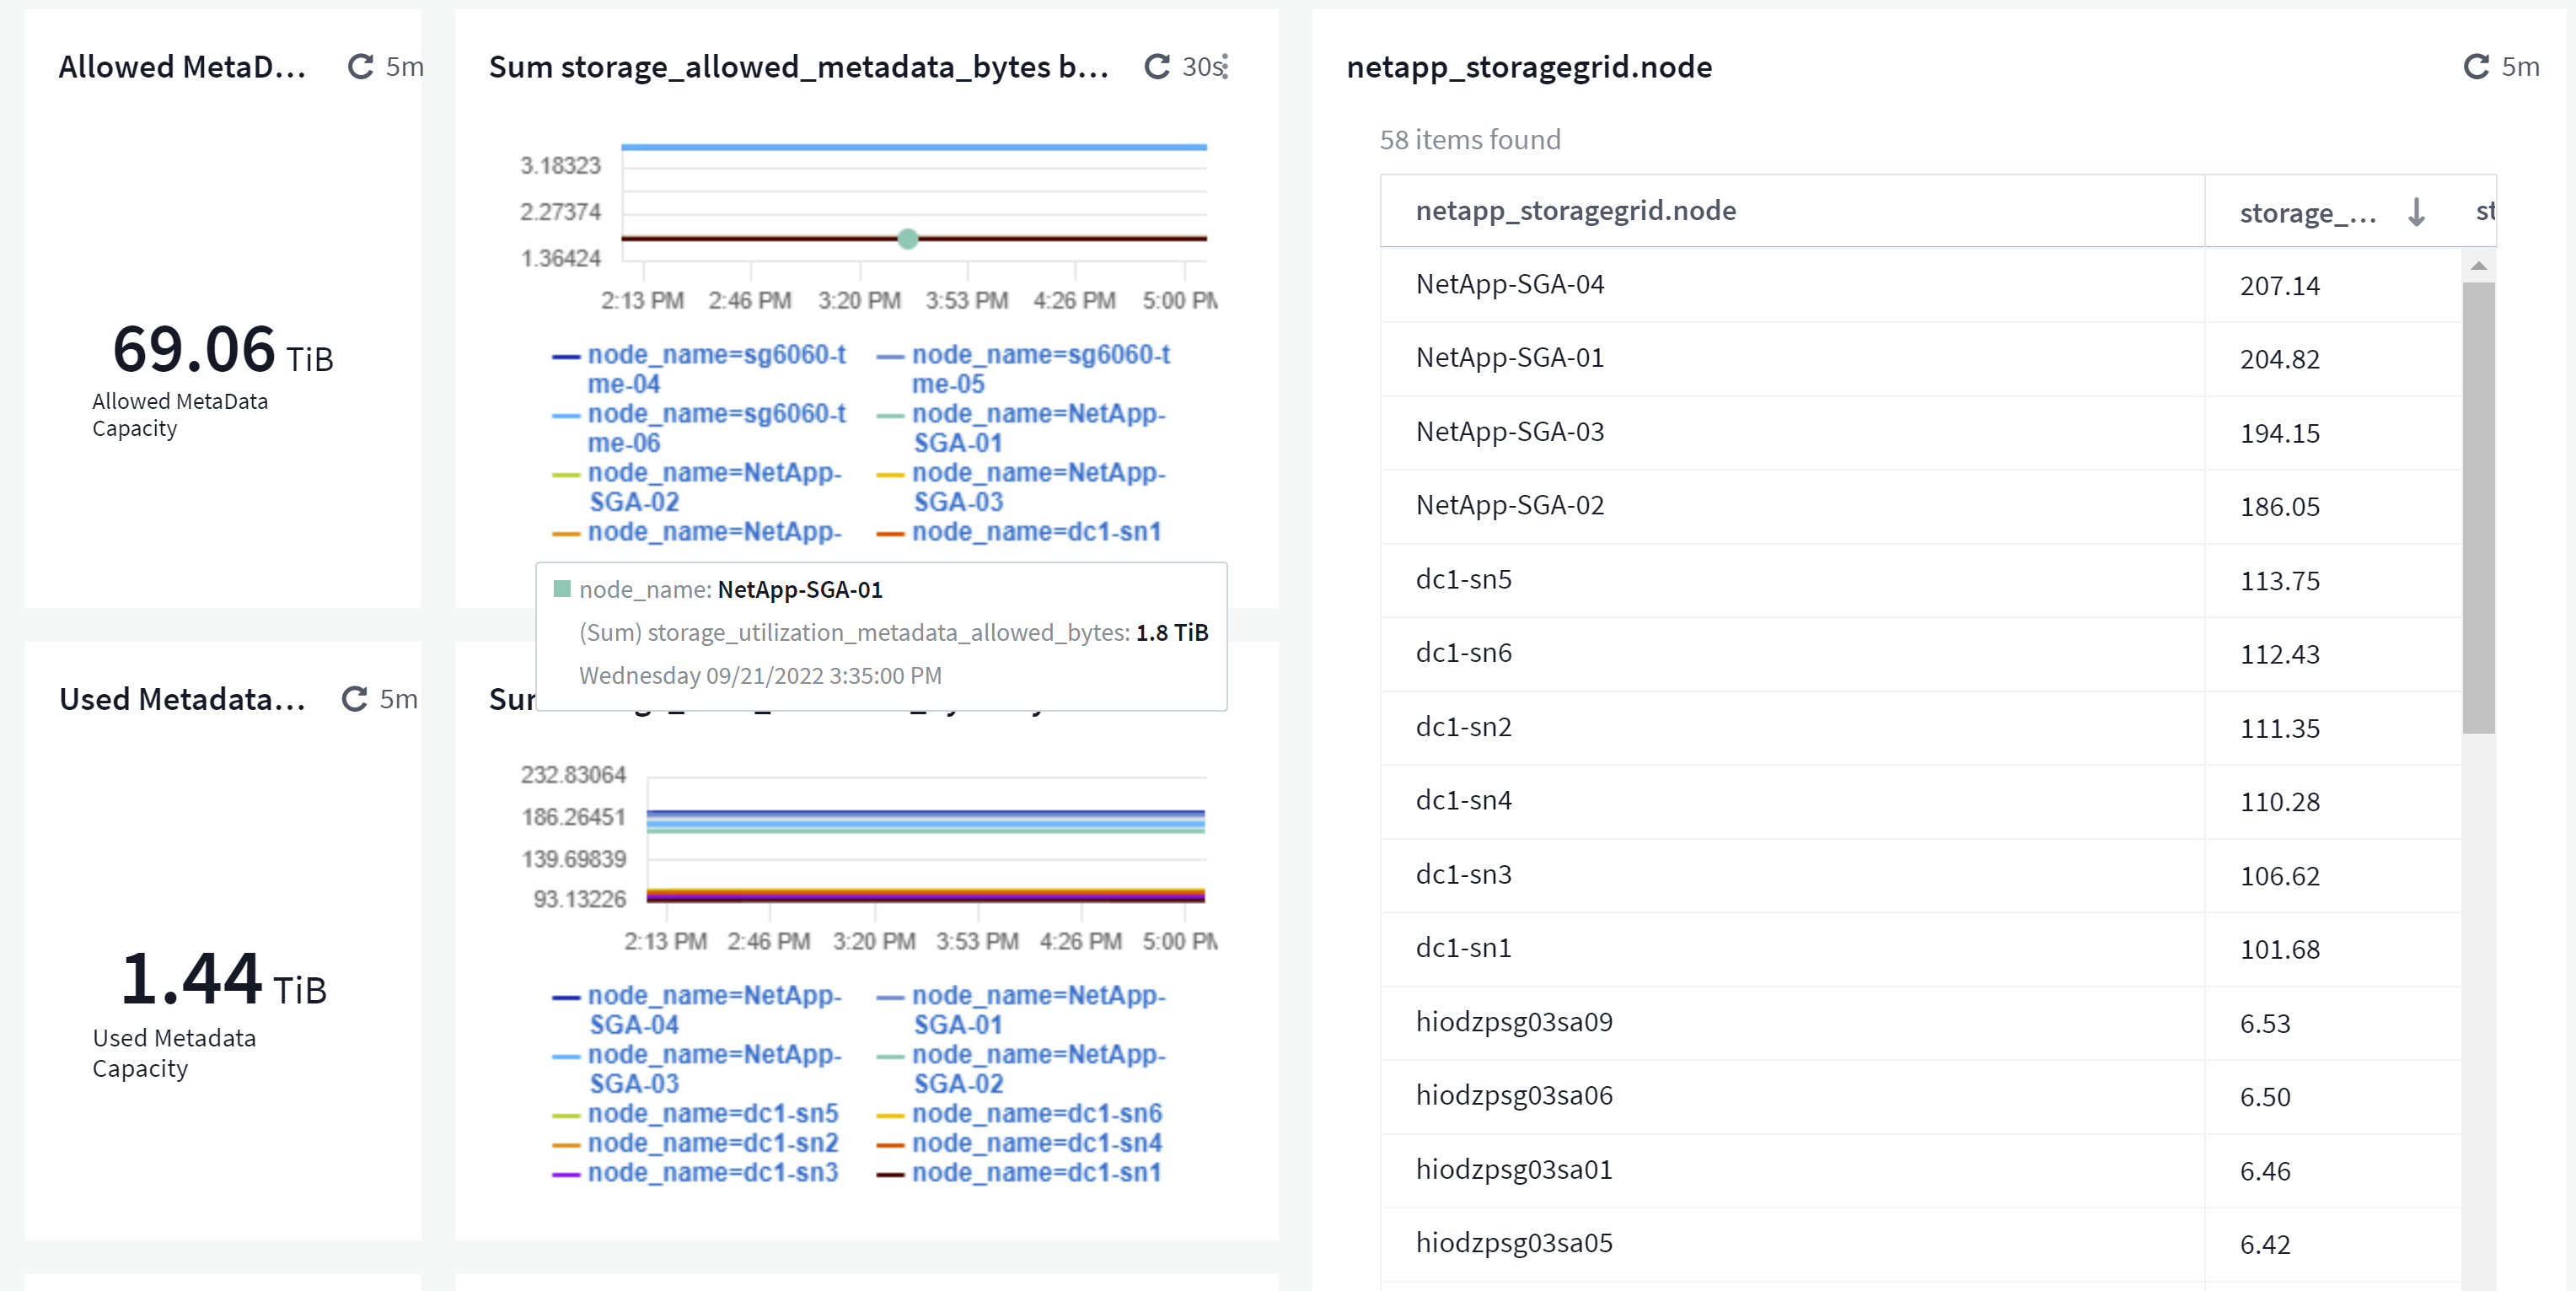Click the hiodzpsg03sa09 node name

coord(1513,1022)
